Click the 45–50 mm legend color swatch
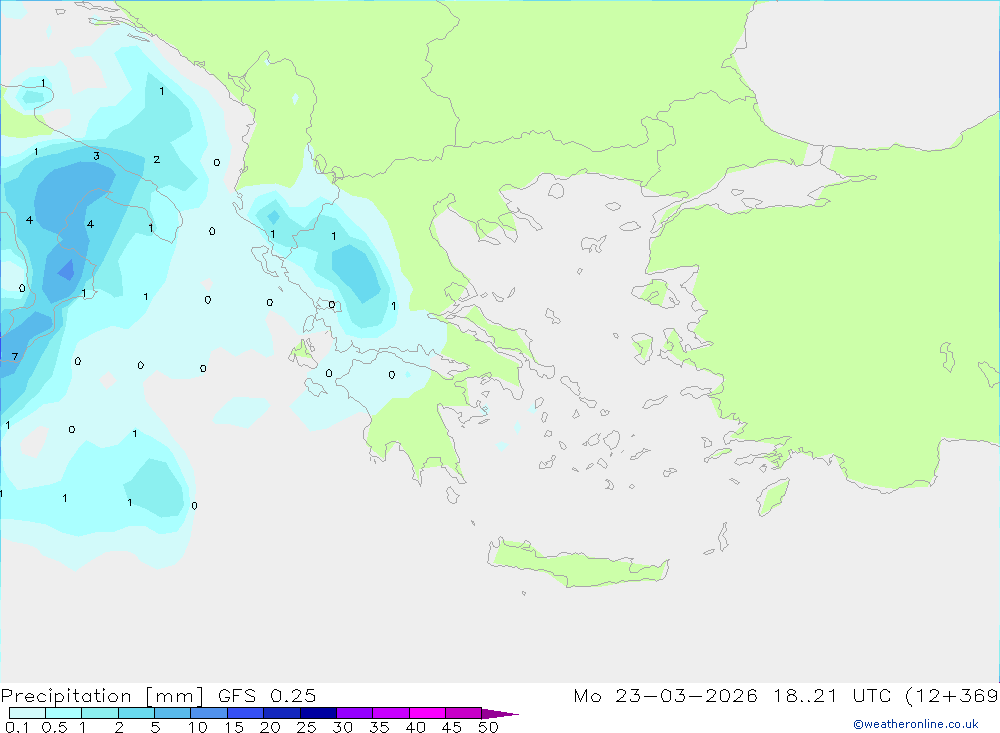Image resolution: width=1000 pixels, height=733 pixels. [464, 713]
